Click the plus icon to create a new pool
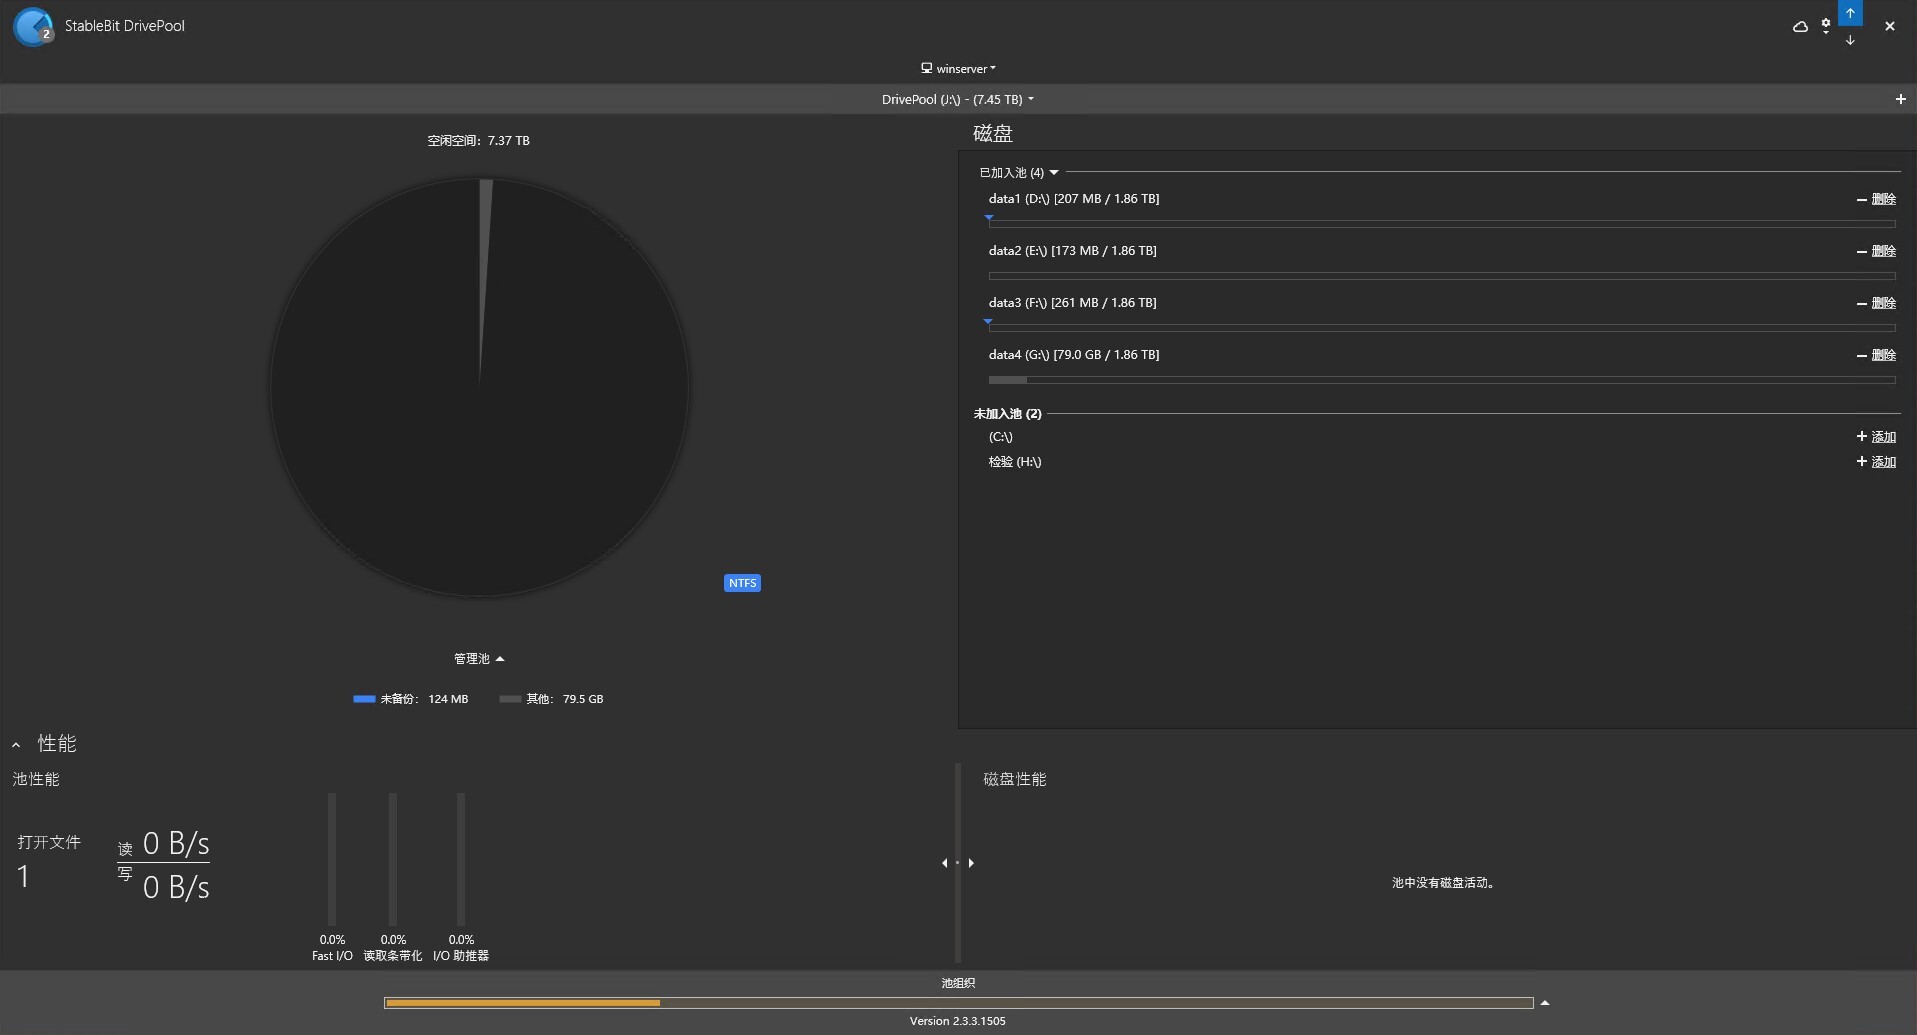 (1900, 99)
